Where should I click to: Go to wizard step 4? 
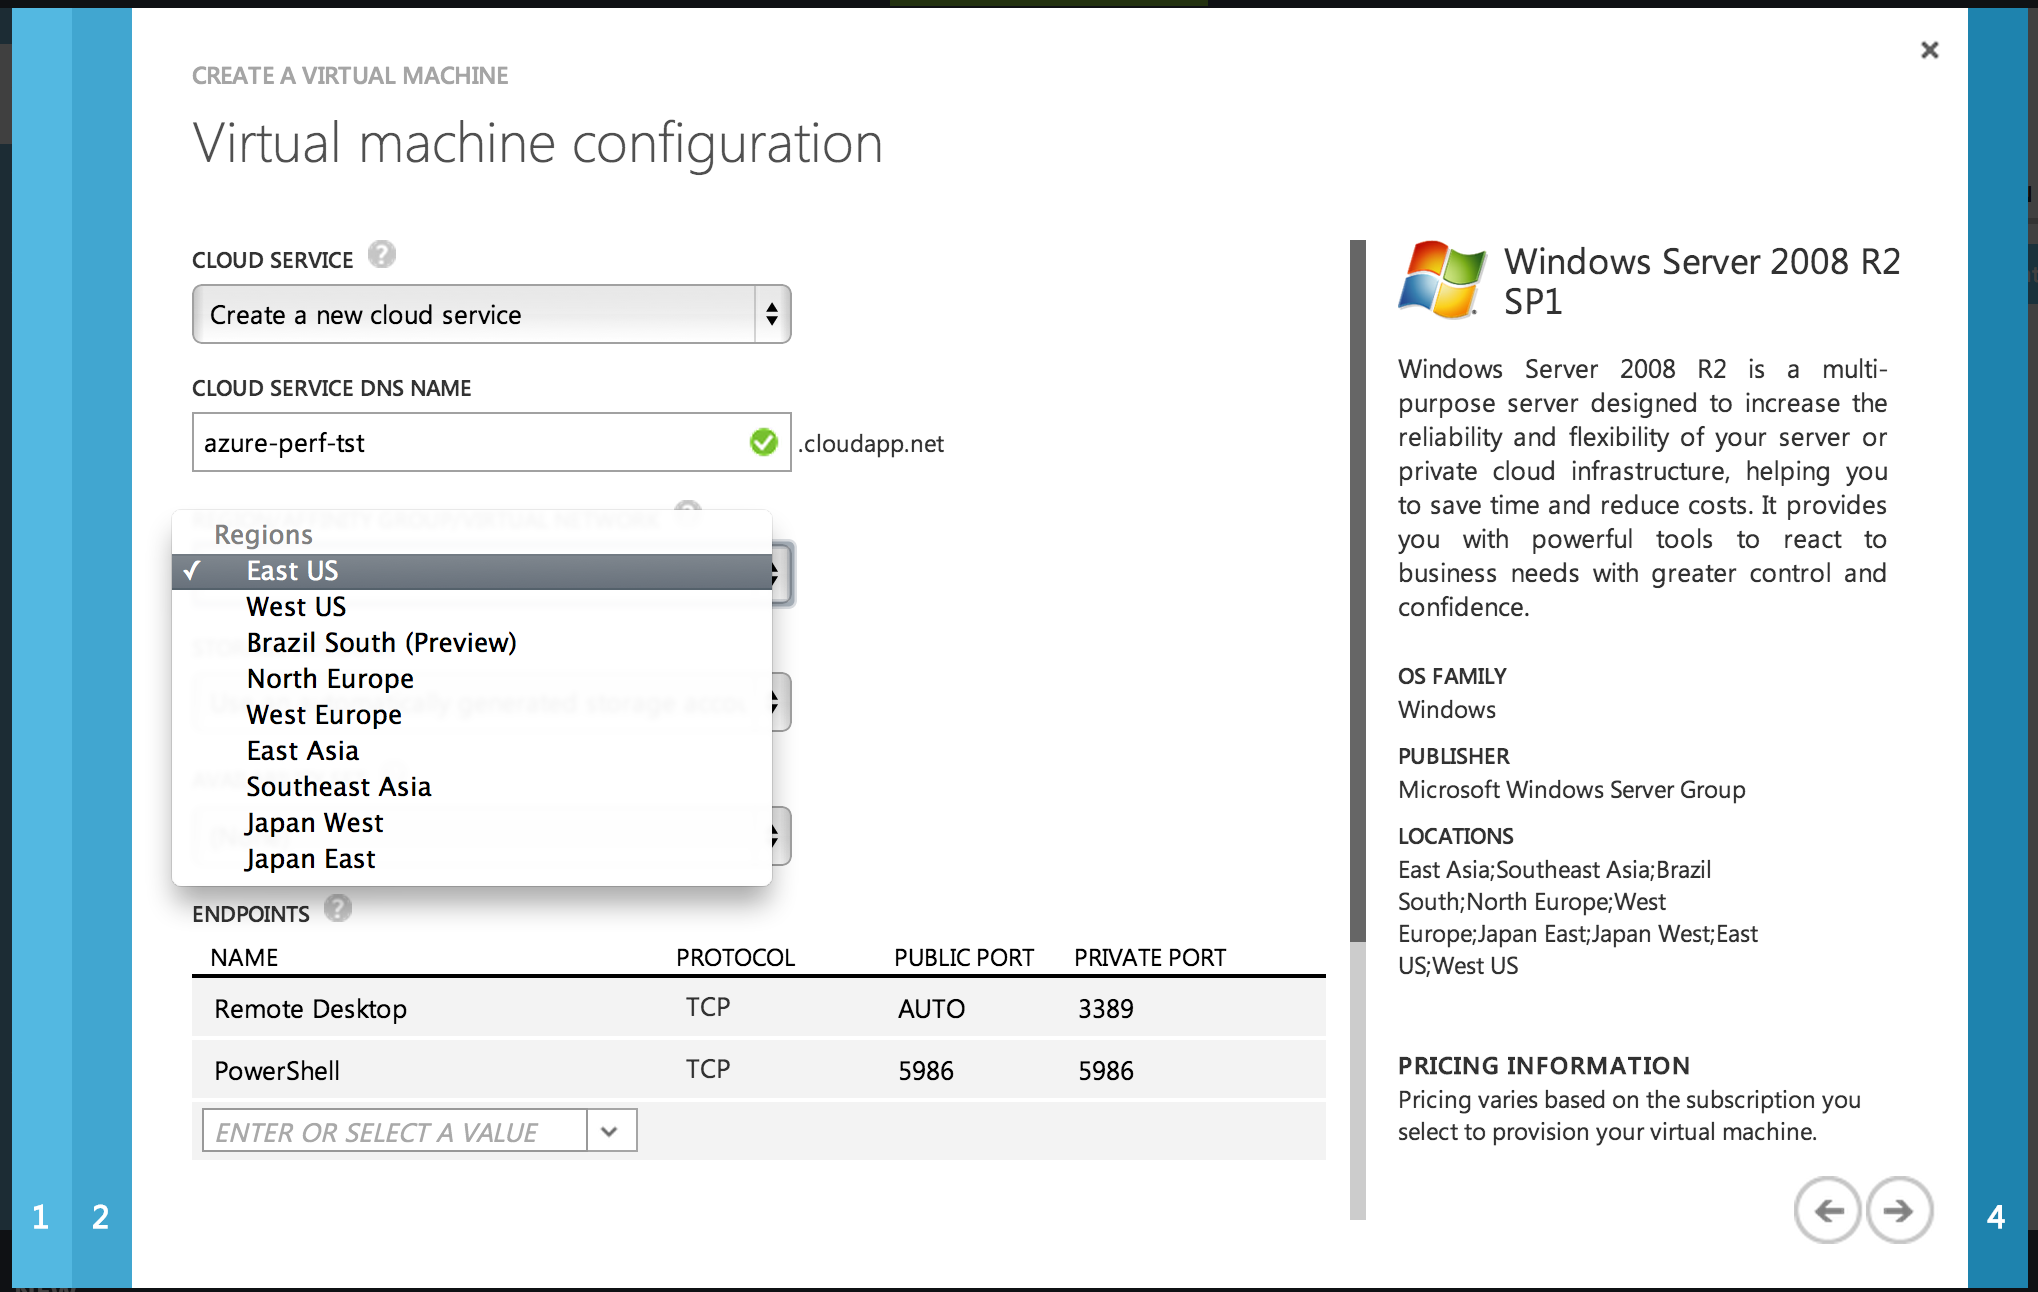point(1995,1216)
